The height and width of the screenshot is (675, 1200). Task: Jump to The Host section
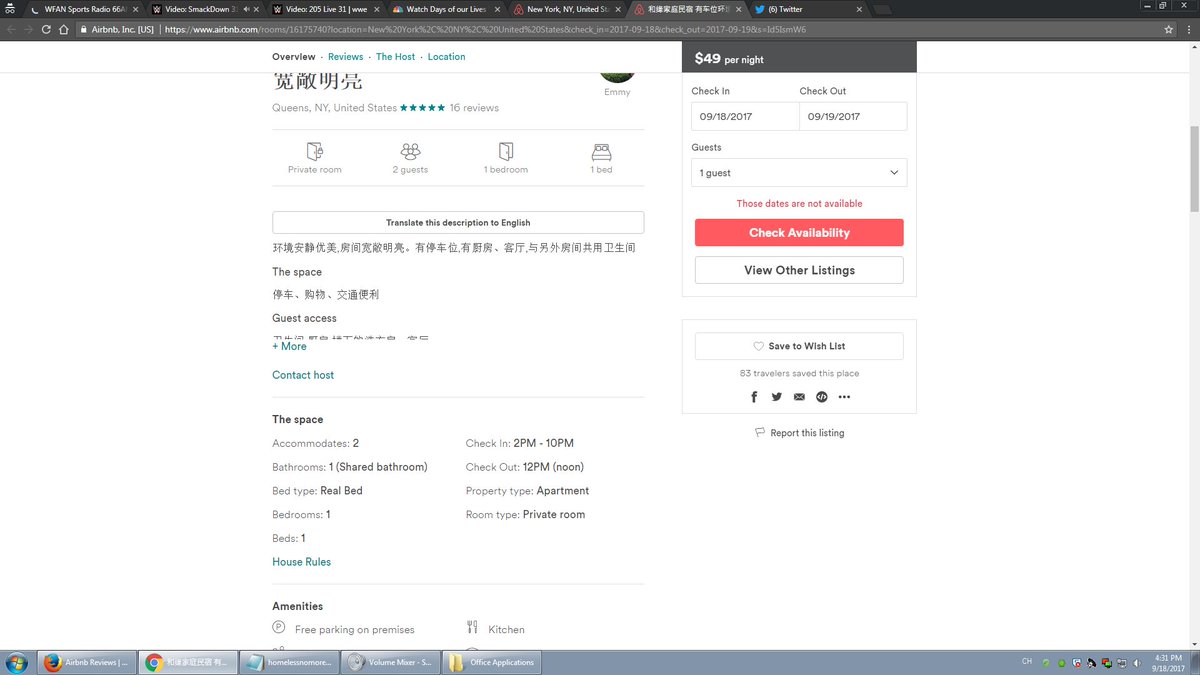pyautogui.click(x=395, y=57)
